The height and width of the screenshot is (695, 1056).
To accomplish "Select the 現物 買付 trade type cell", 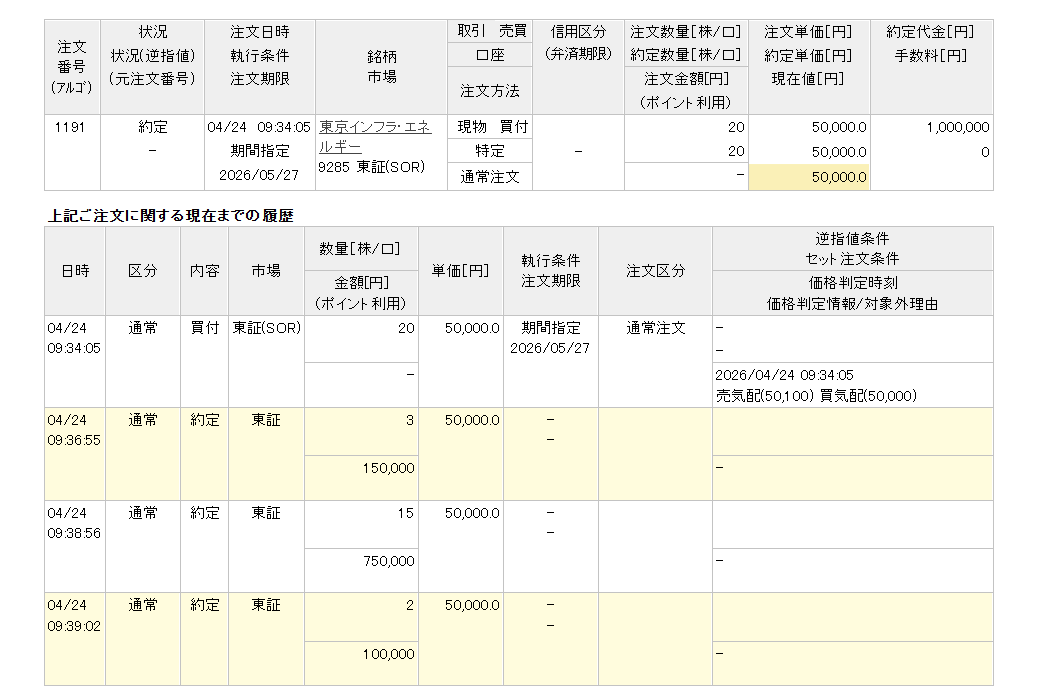I will click(x=490, y=127).
